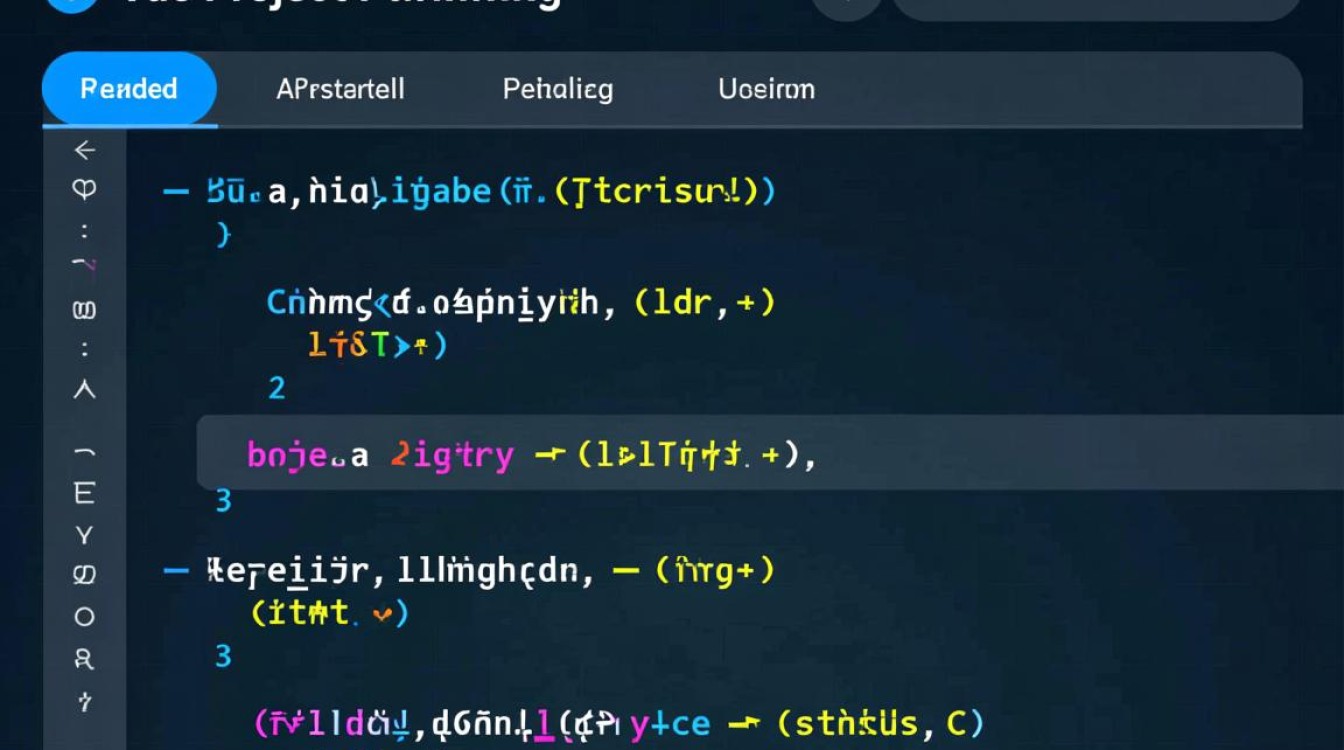The width and height of the screenshot is (1344, 750).
Task: Click the round button left of the search field
Action: (x=846, y=8)
